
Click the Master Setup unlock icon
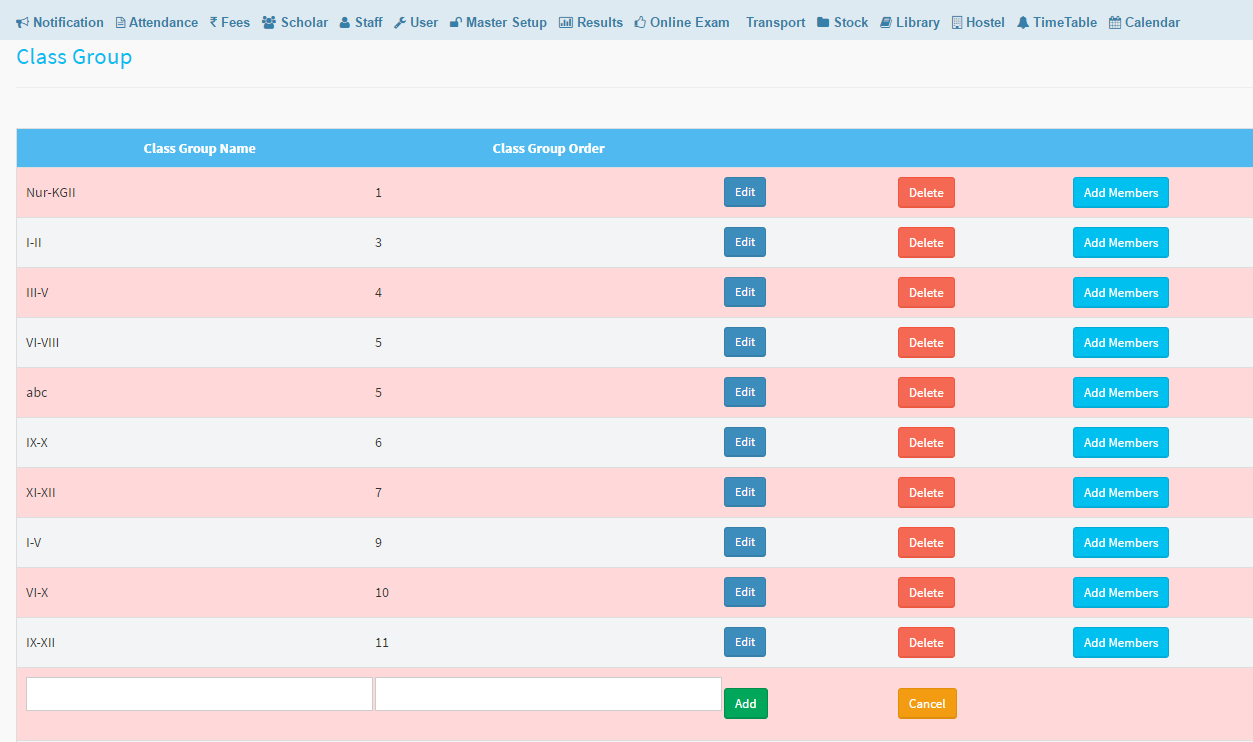456,22
